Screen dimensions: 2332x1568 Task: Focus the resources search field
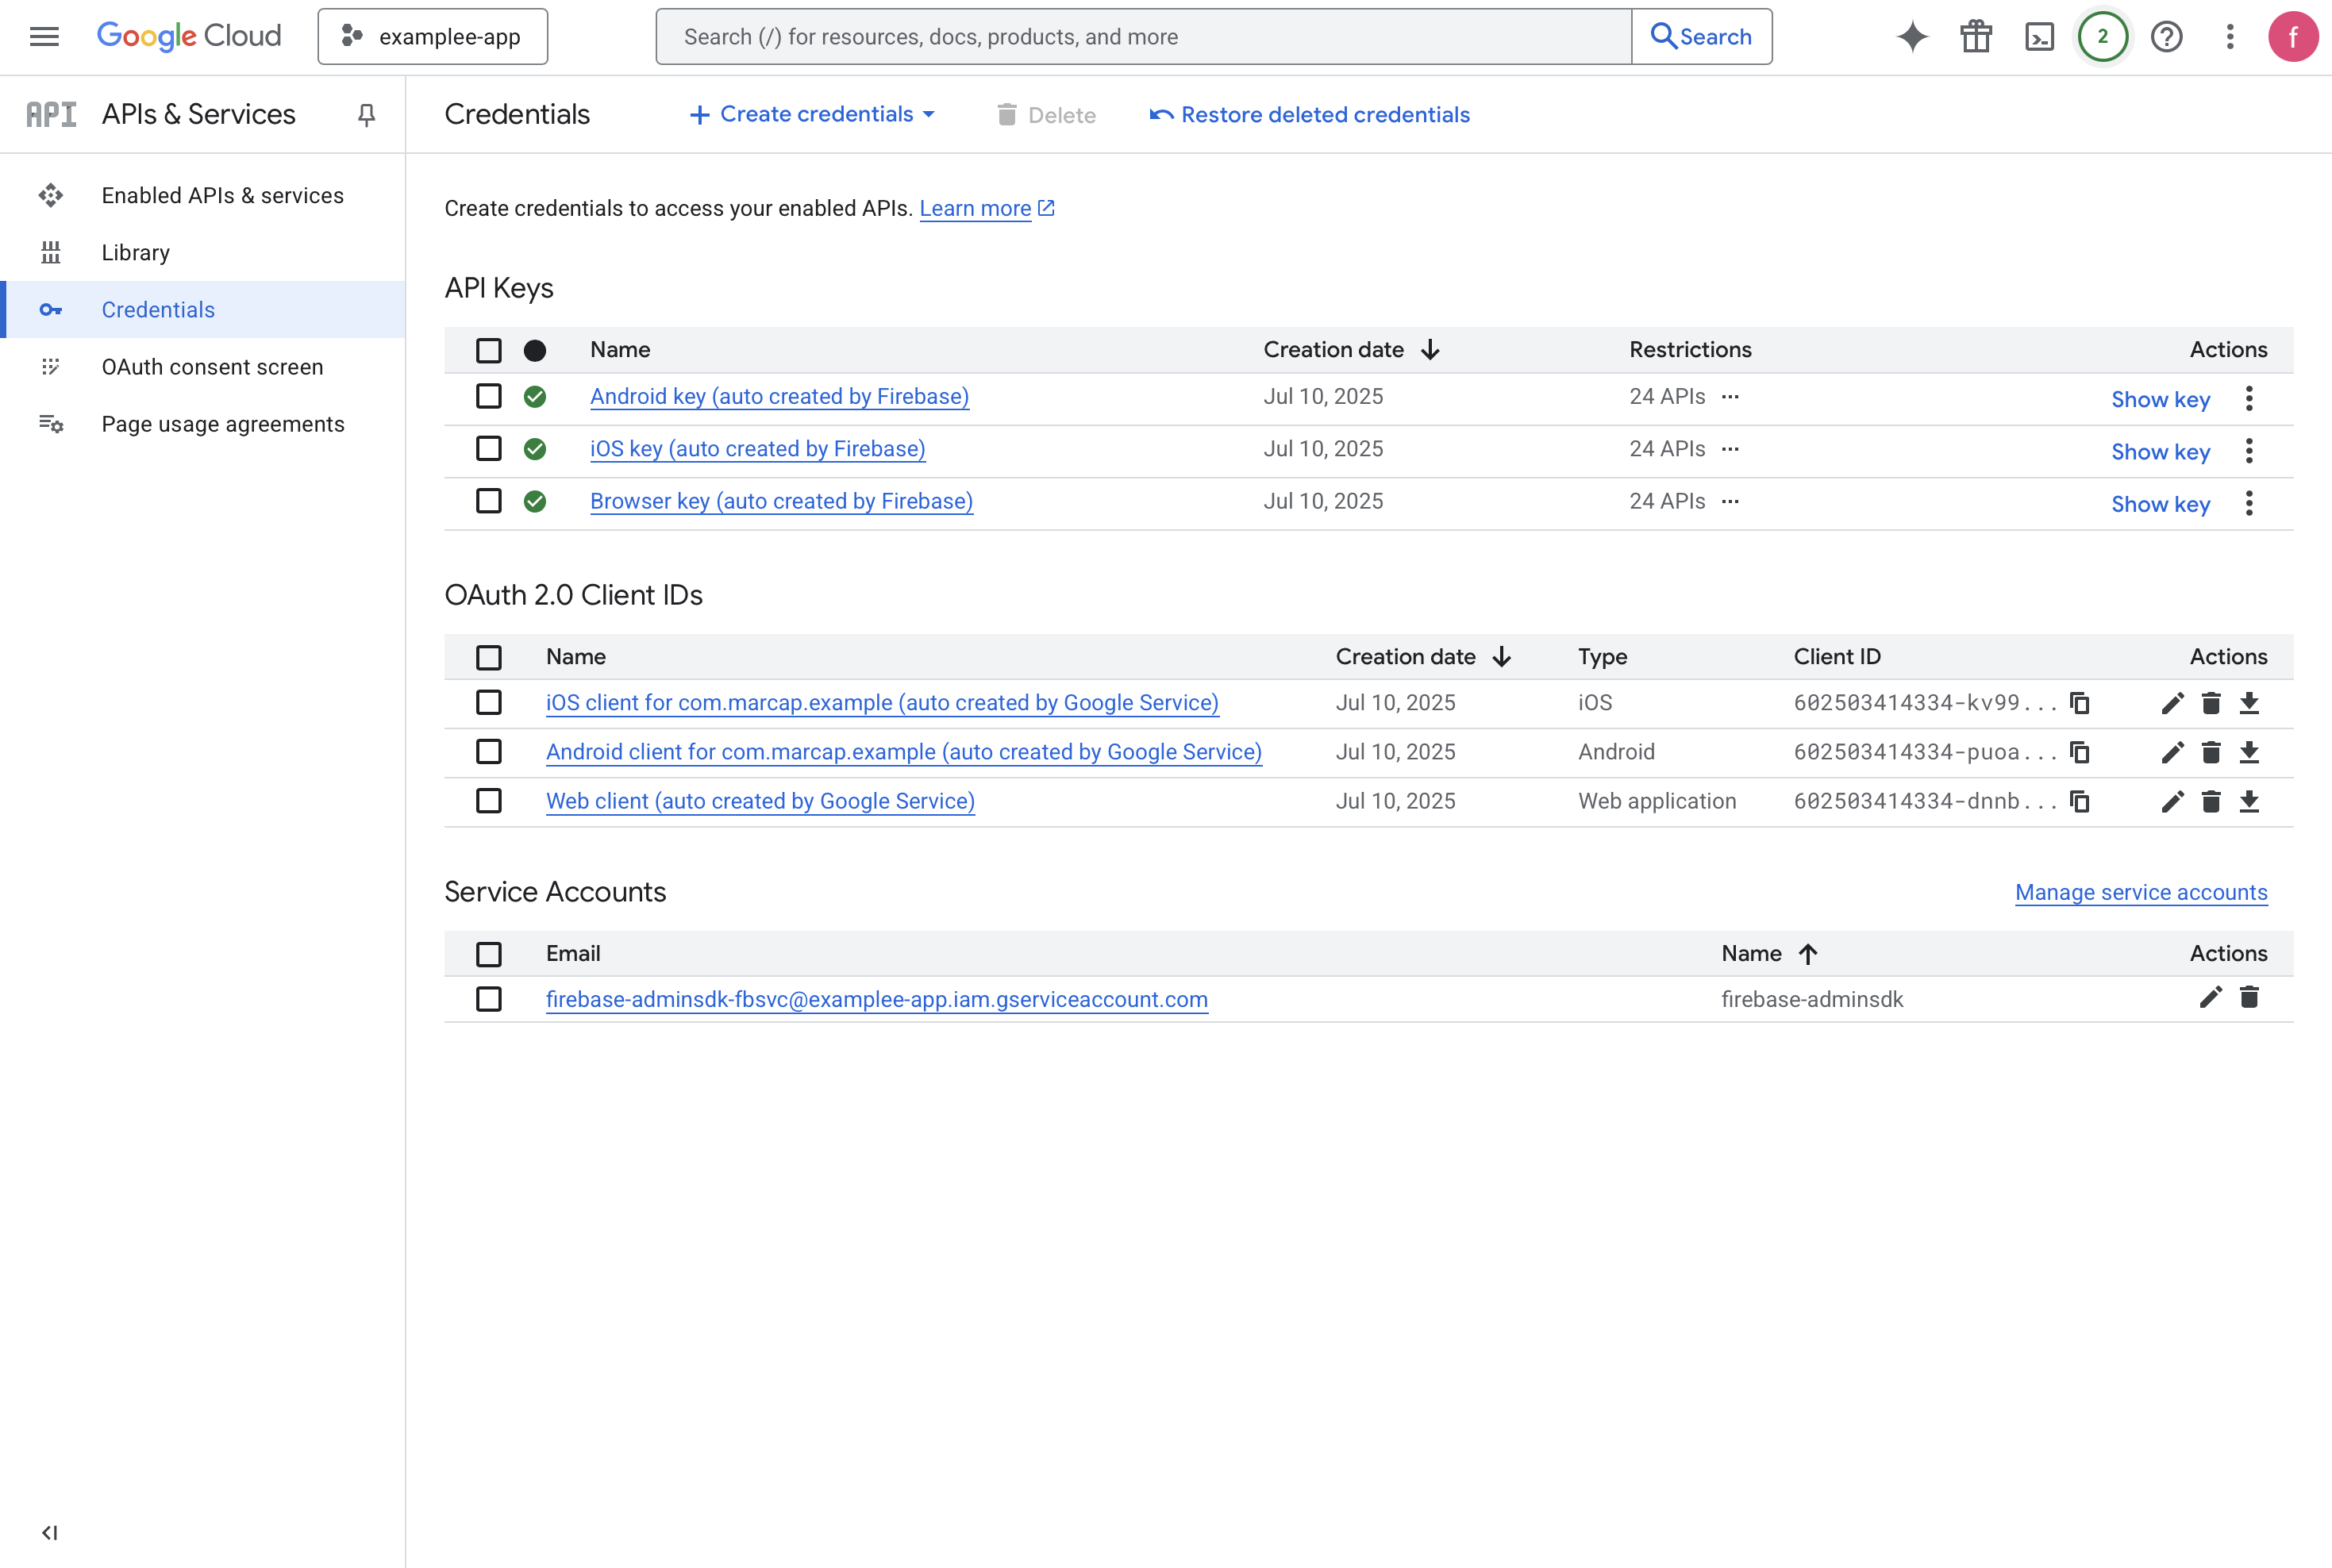pyautogui.click(x=1143, y=37)
